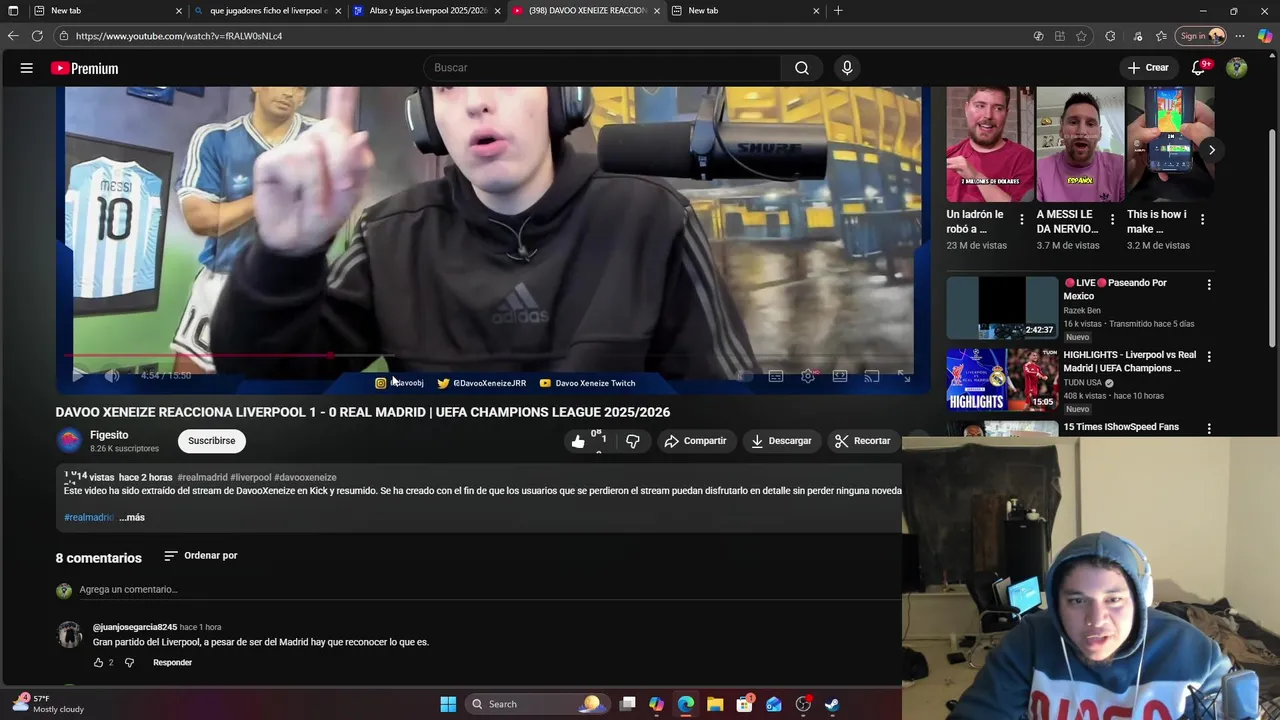
Task: Focus the YouTube Buscar search field
Action: [602, 68]
